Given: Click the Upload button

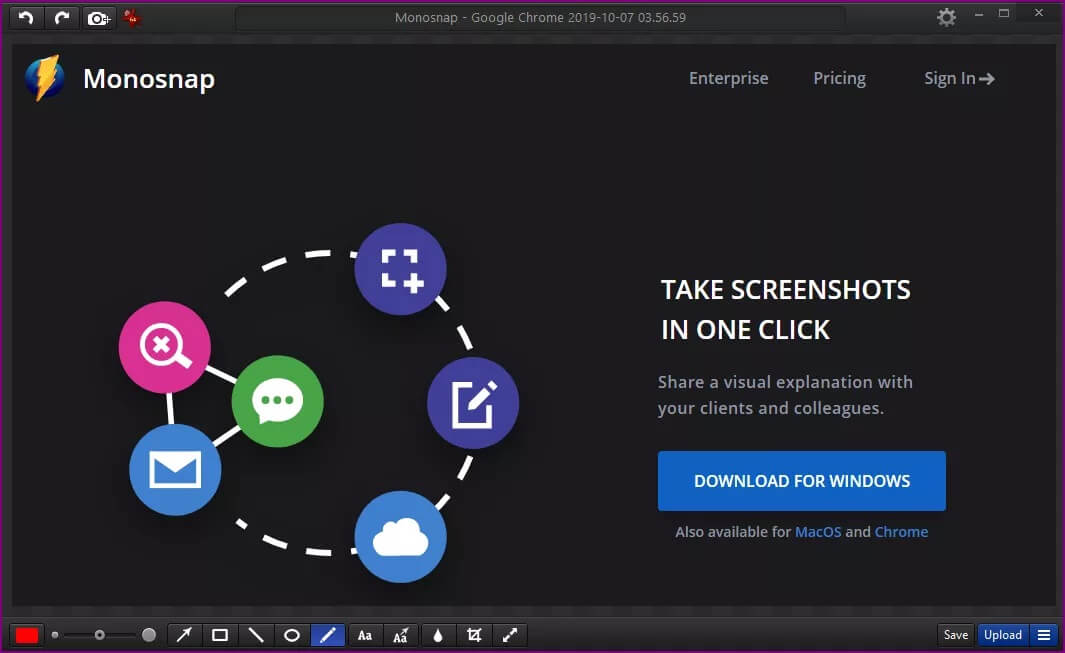Looking at the screenshot, I should (x=1002, y=635).
